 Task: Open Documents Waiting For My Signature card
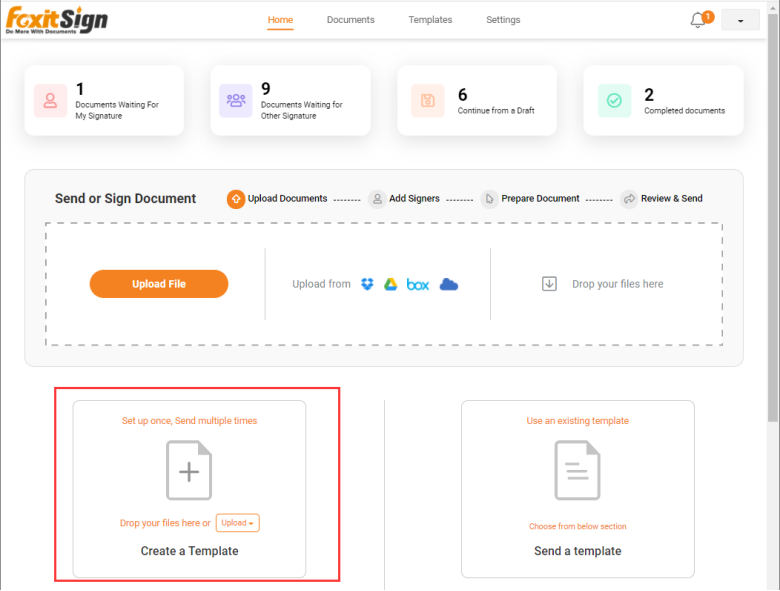click(x=104, y=100)
